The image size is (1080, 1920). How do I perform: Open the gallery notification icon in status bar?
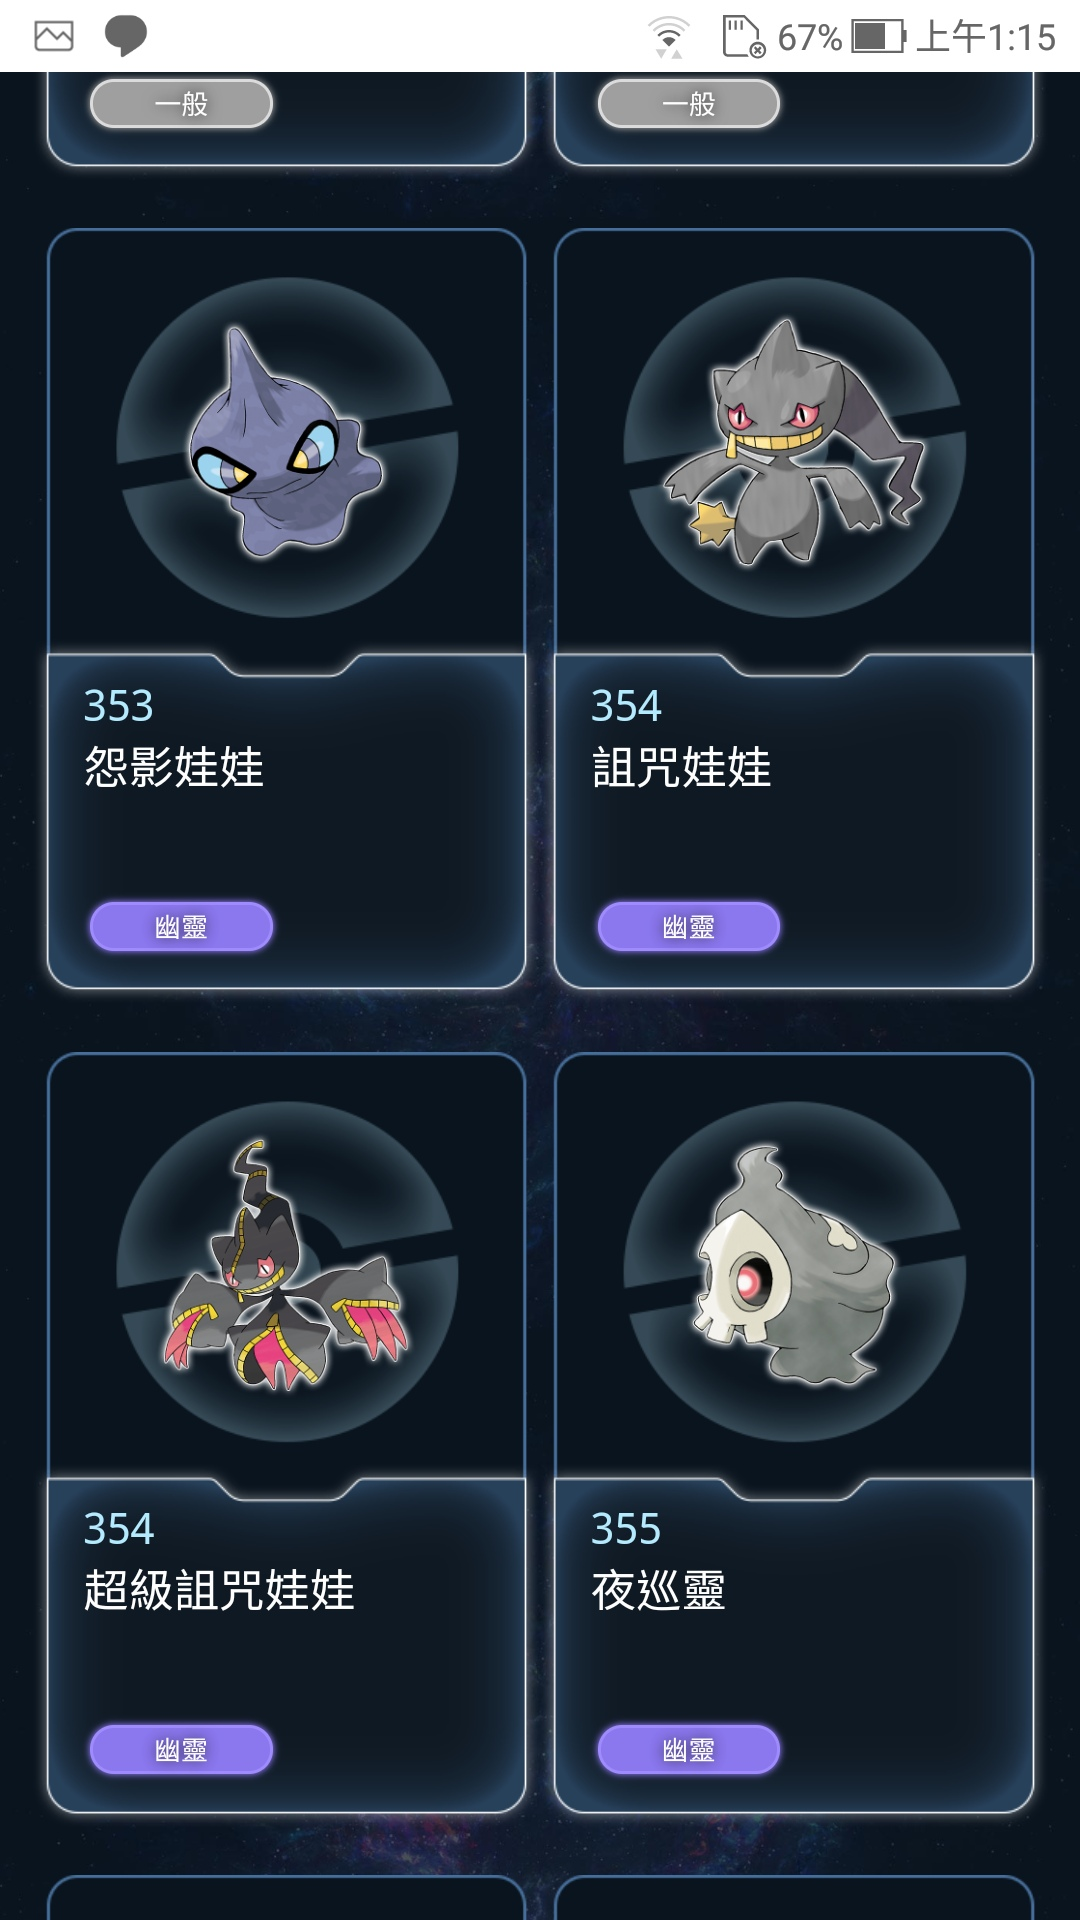click(54, 36)
